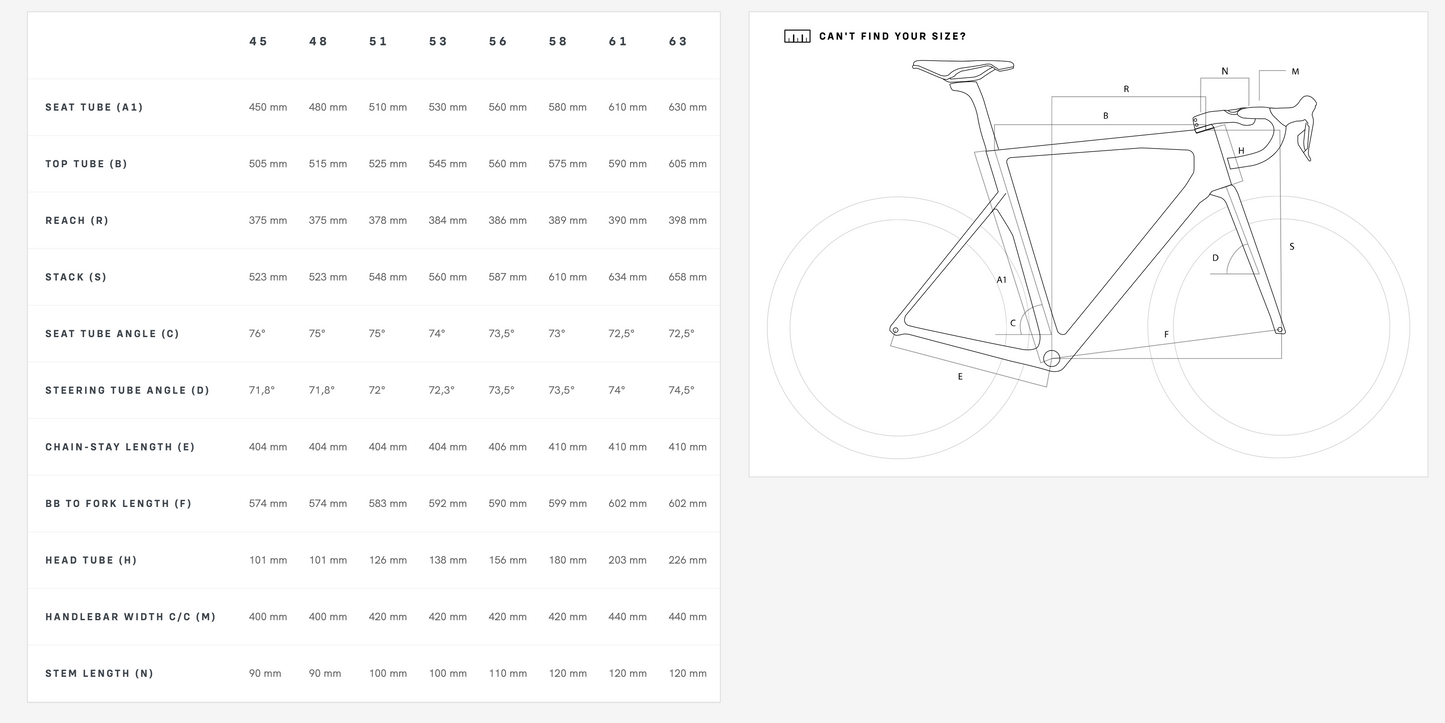Click the ruler icon beside Can't Find Your Size

(797, 36)
